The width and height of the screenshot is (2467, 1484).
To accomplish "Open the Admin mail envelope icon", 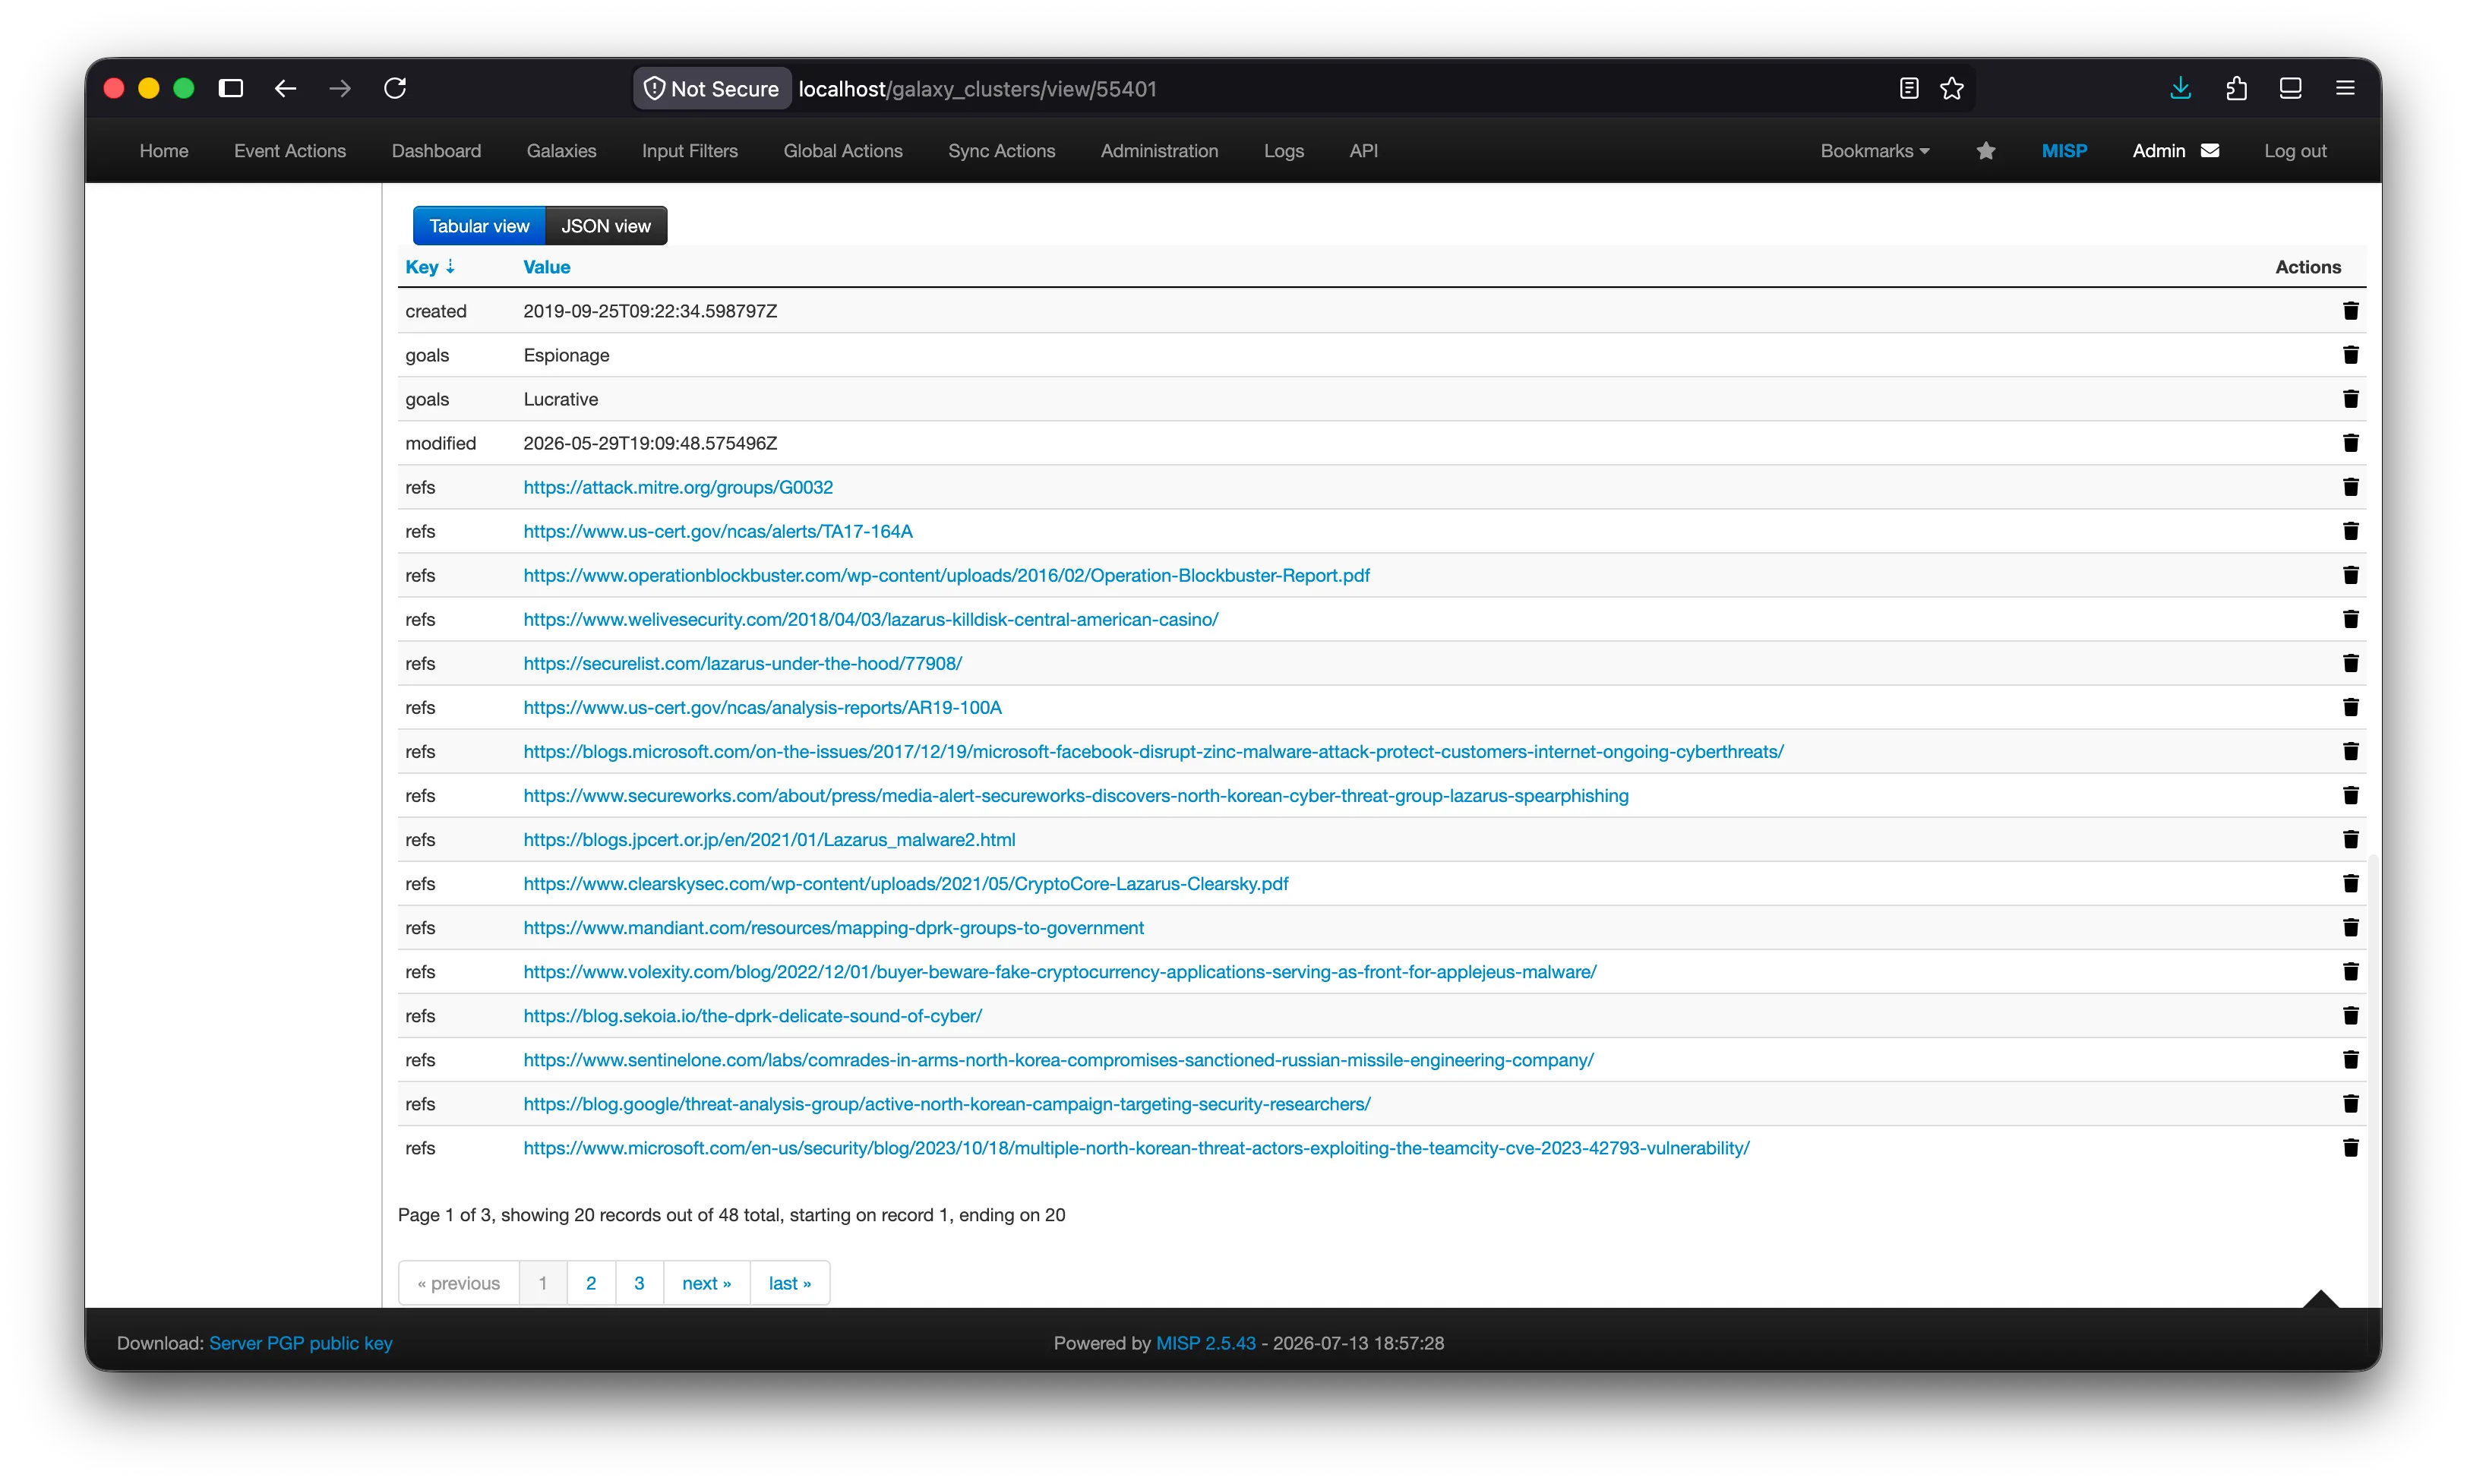I will [2210, 150].
